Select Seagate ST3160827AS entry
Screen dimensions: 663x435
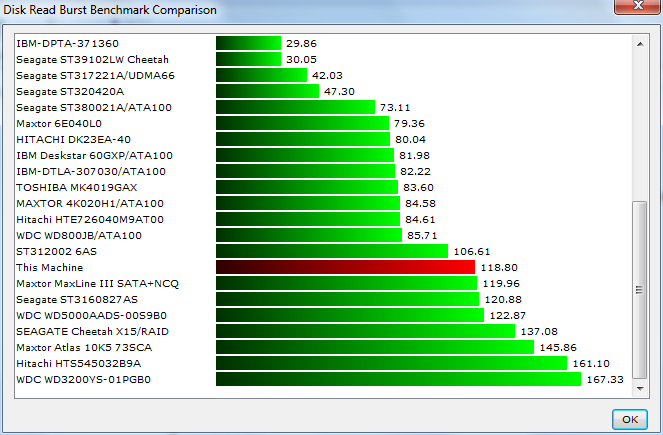[77, 300]
